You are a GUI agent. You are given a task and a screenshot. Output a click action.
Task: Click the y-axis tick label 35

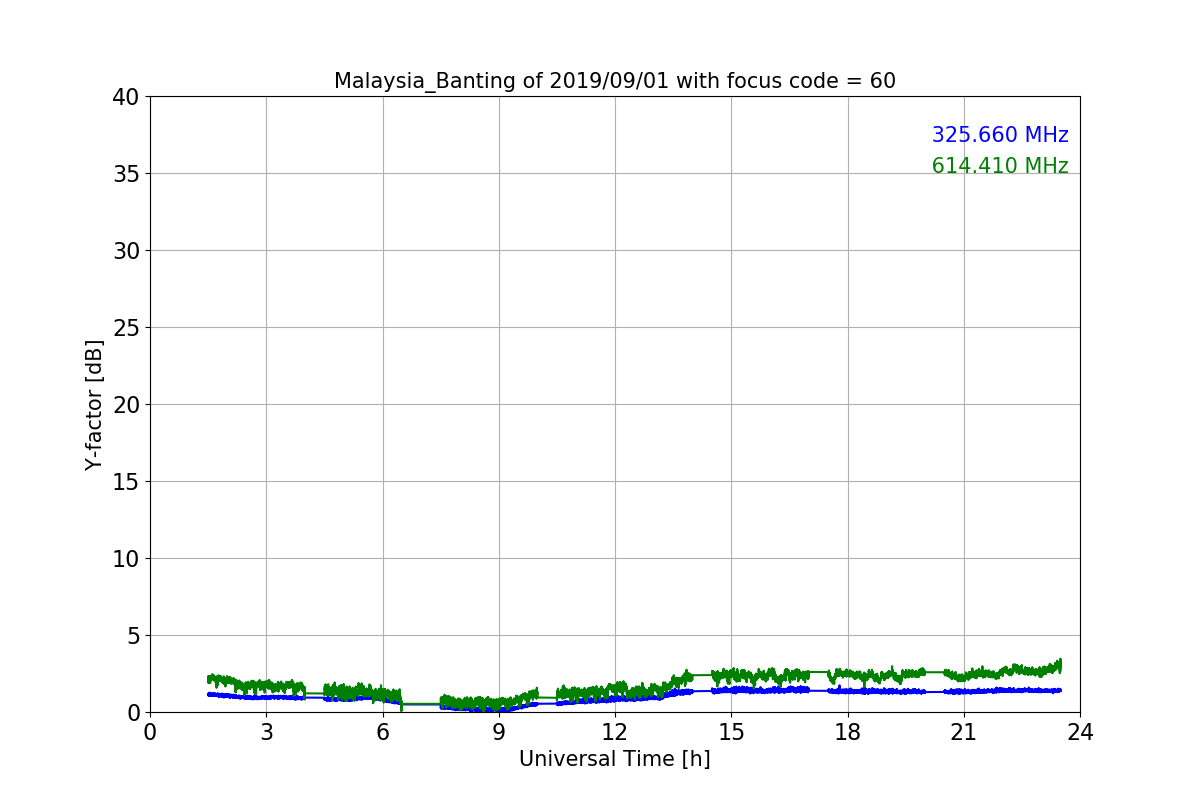click(126, 174)
